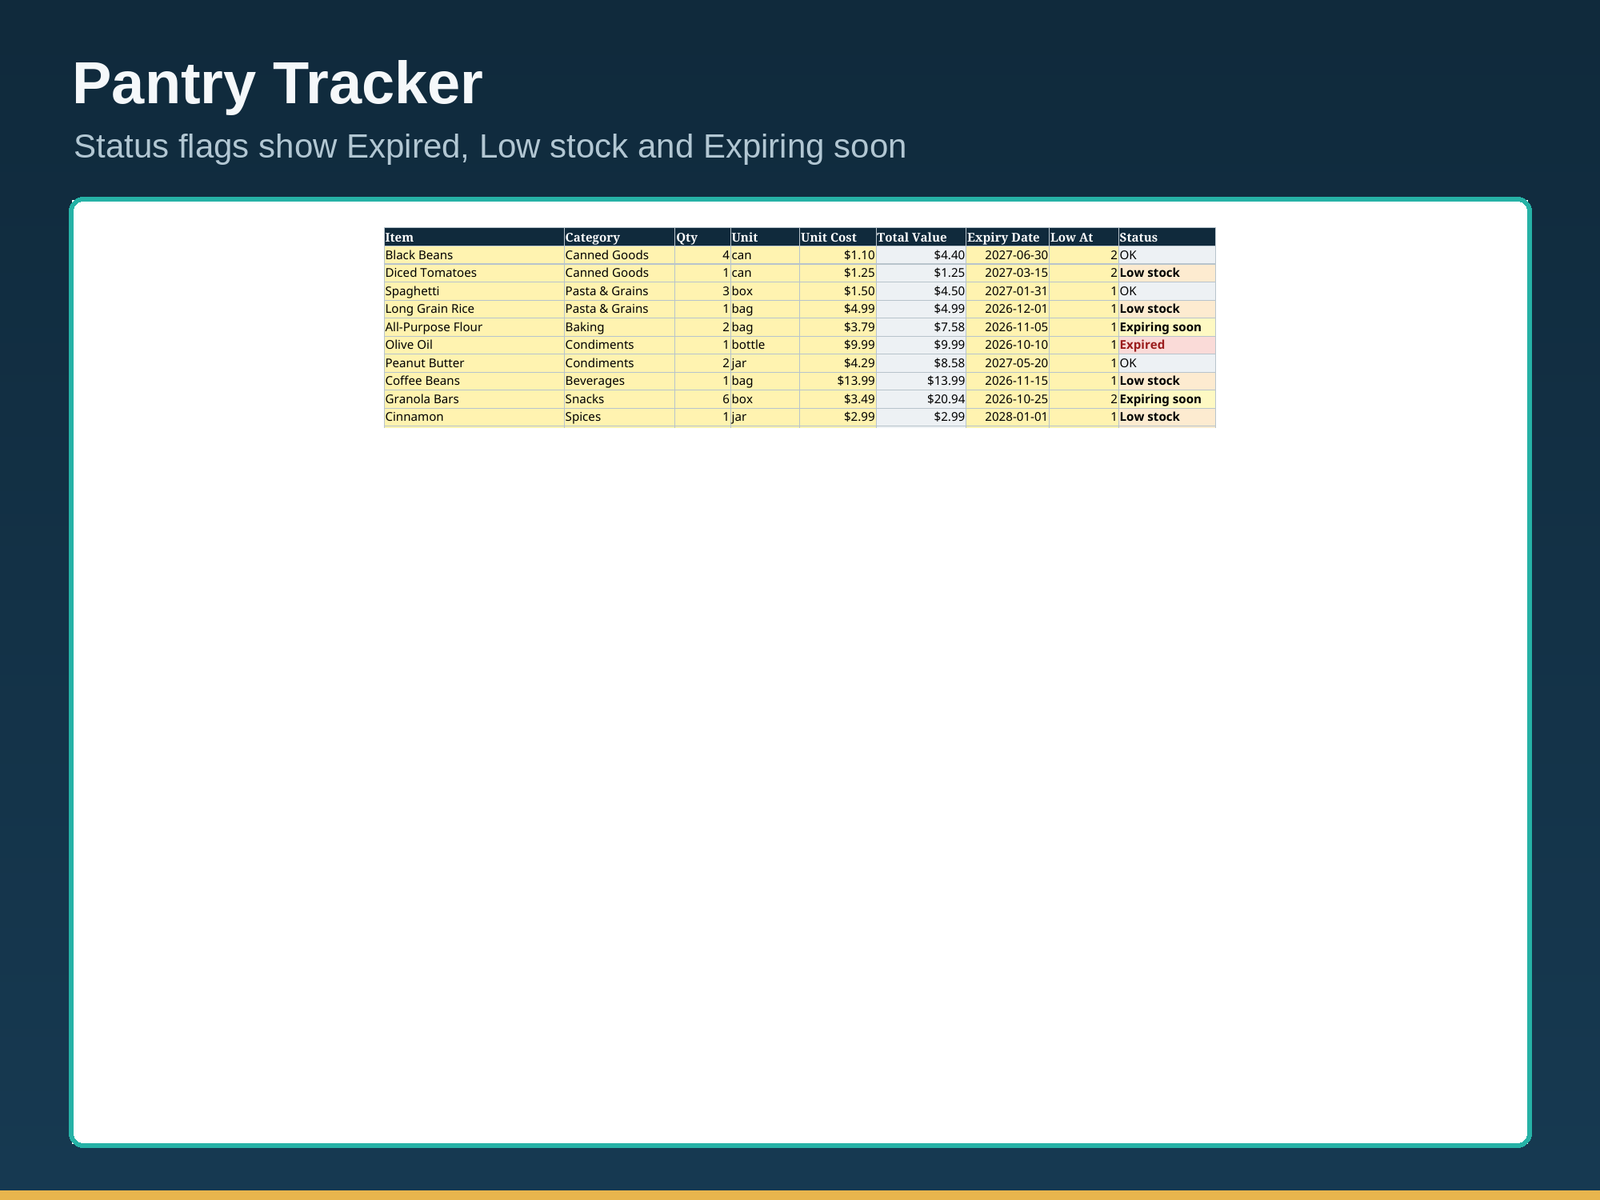1600x1200 pixels.
Task: Click the Spaghetti item cell
Action: (474, 291)
